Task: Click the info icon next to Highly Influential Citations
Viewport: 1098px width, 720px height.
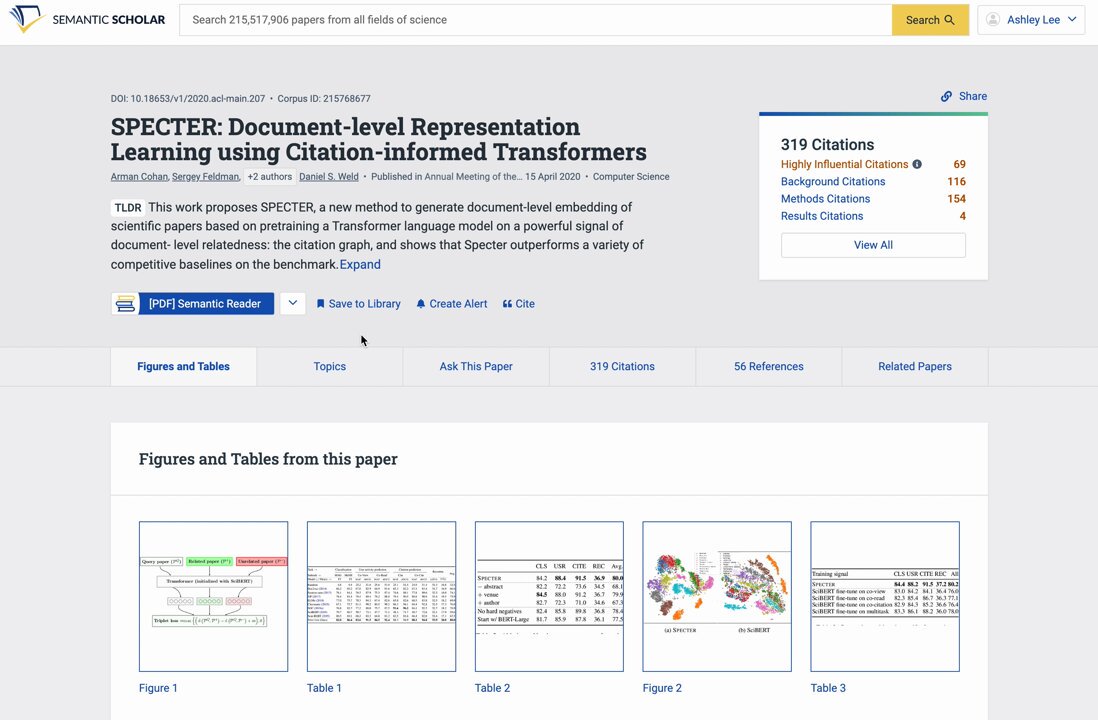Action: pyautogui.click(x=917, y=164)
